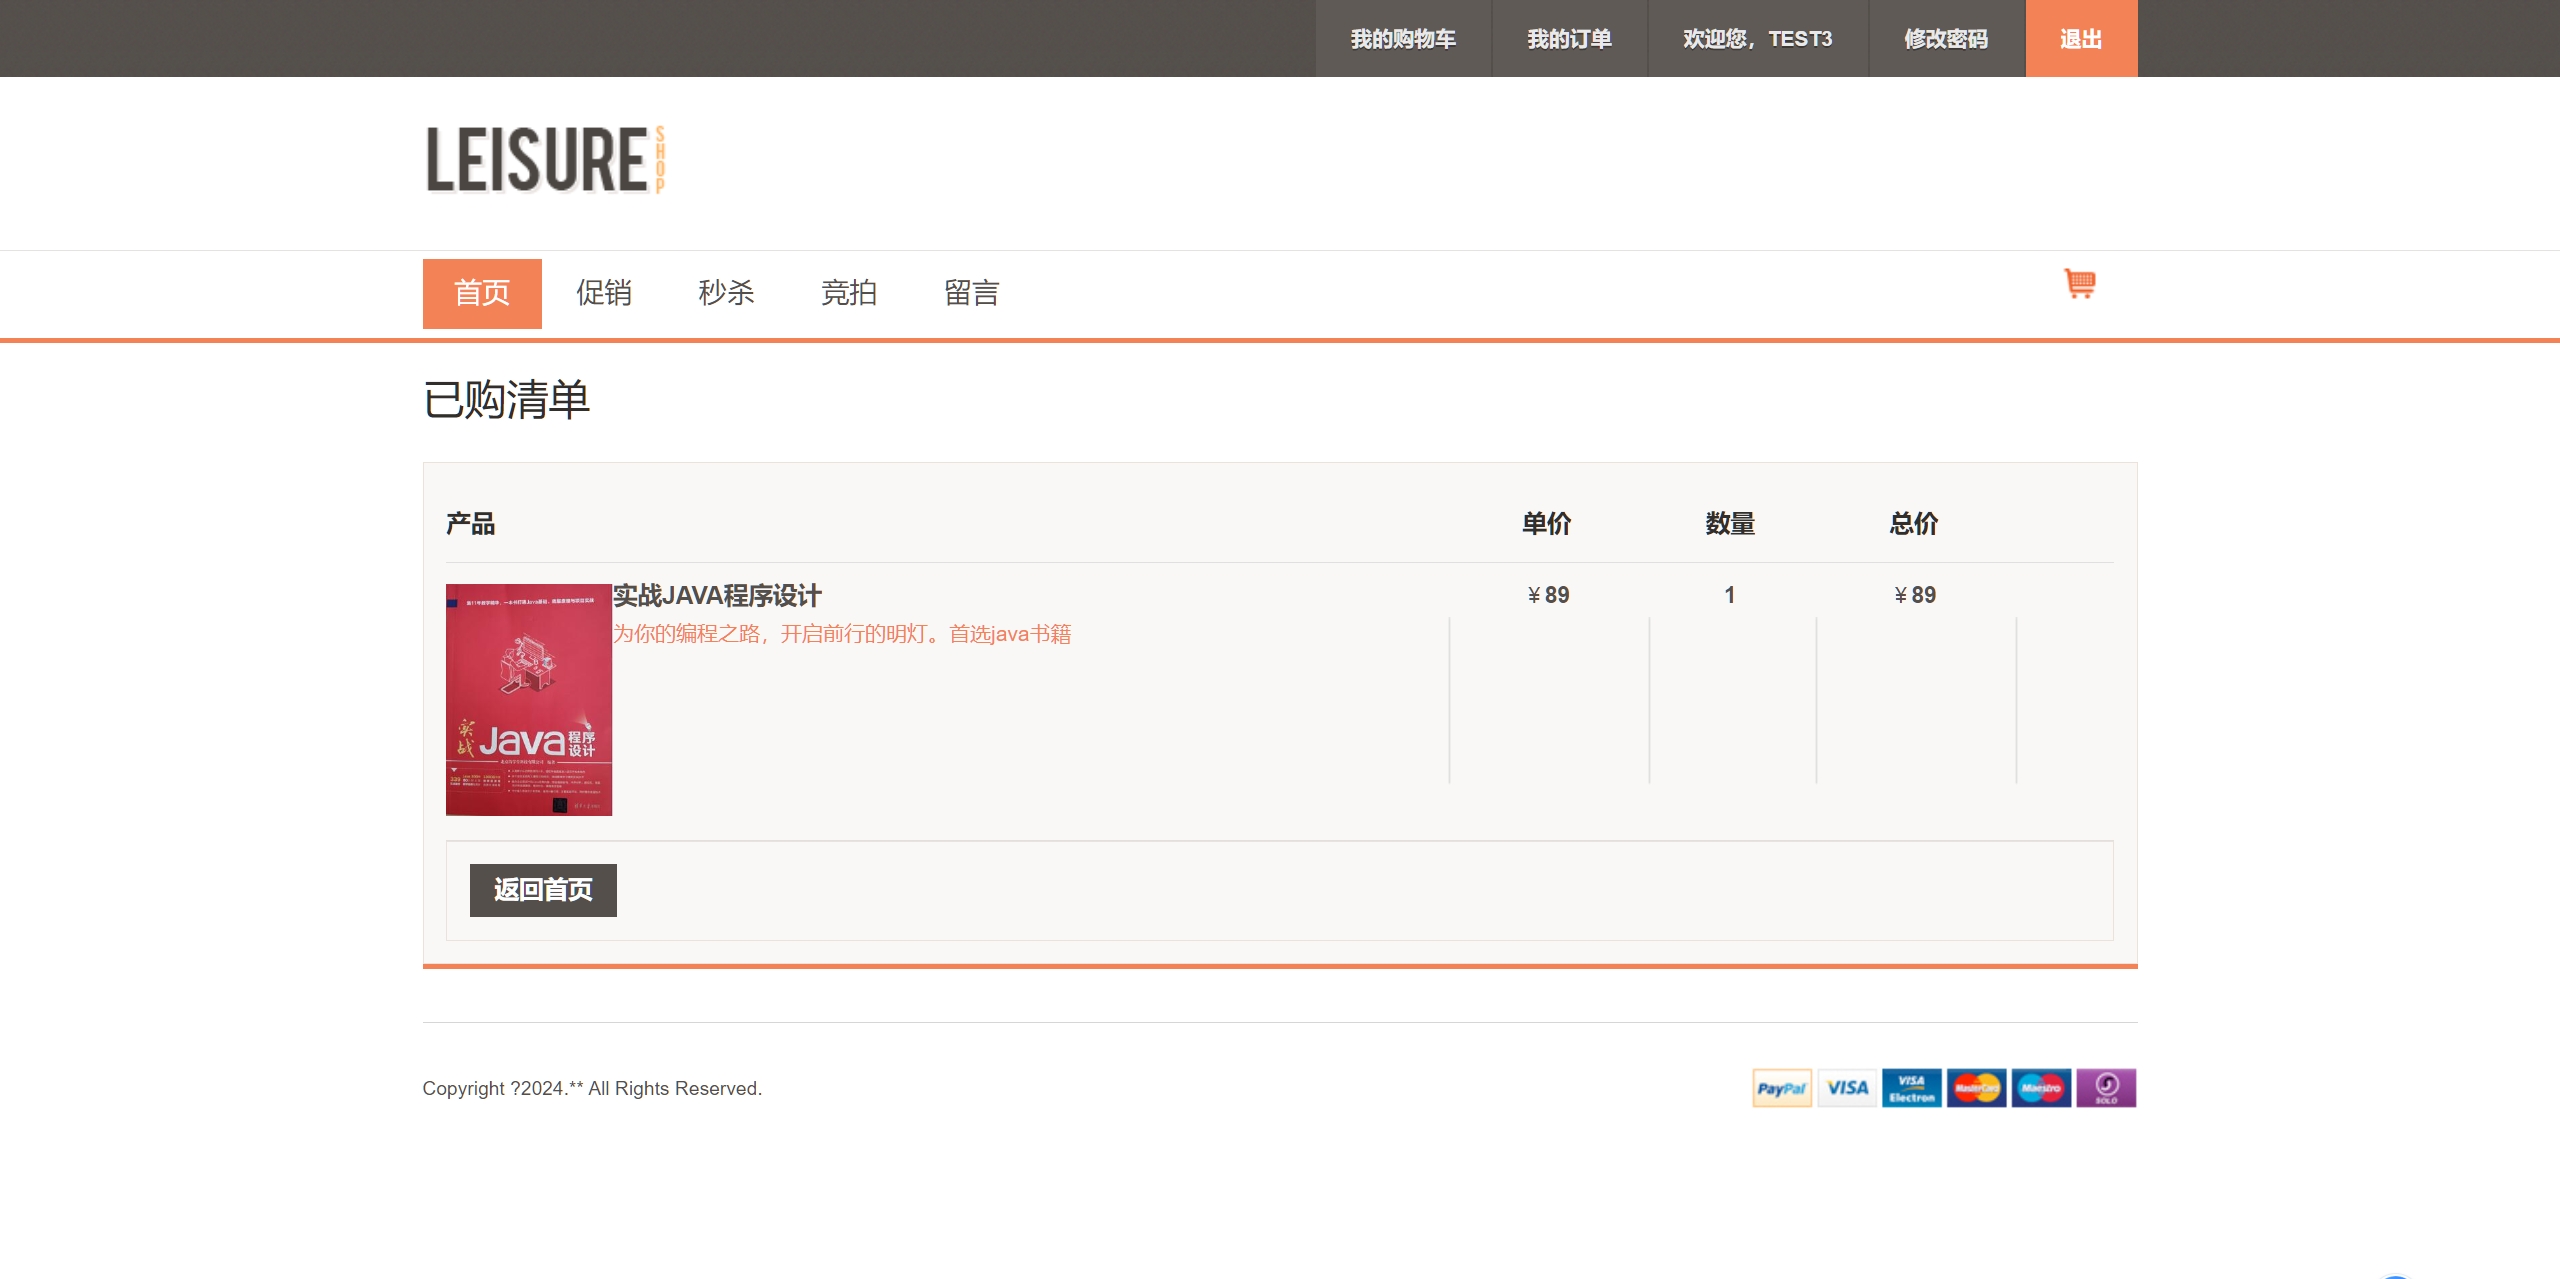
Task: Click the MasterCard payment icon
Action: [x=1976, y=1088]
